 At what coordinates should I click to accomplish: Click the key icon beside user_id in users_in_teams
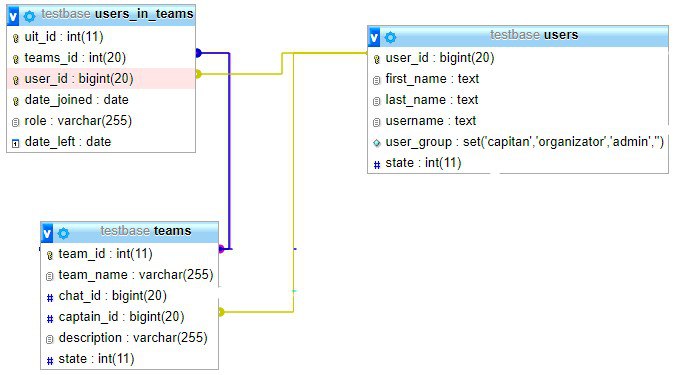(x=16, y=80)
